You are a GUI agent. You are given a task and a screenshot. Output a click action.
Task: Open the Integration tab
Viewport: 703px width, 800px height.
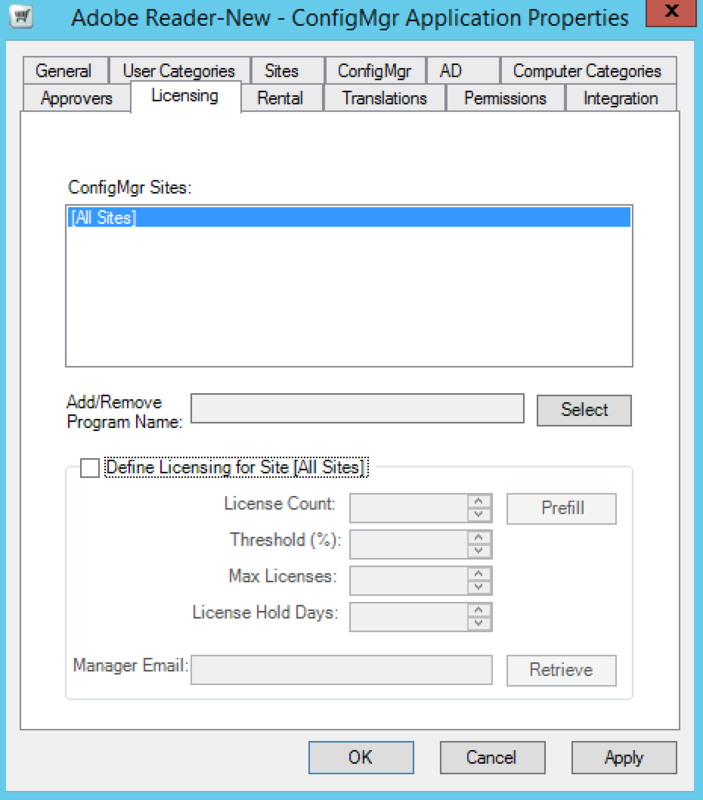(620, 98)
